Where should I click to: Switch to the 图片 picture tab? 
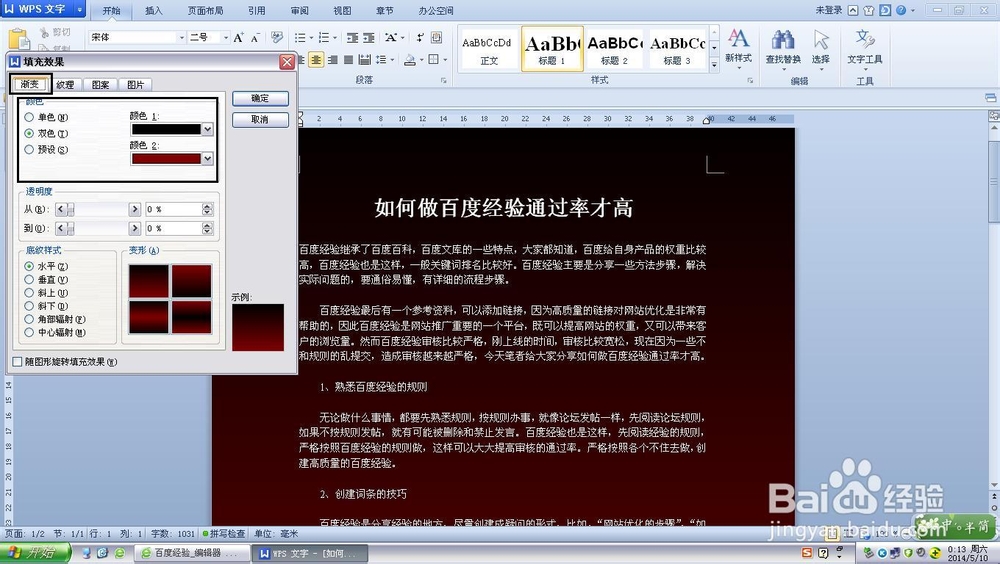(135, 84)
